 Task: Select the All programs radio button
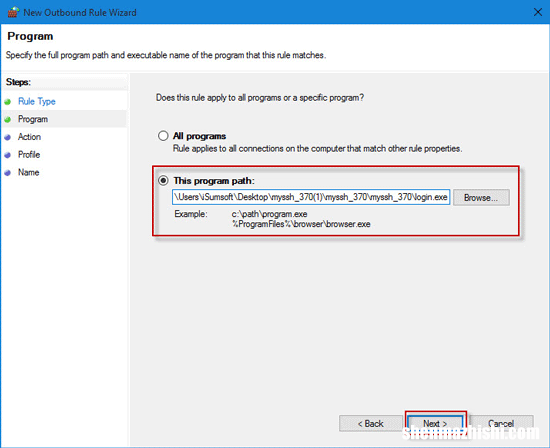pos(163,136)
